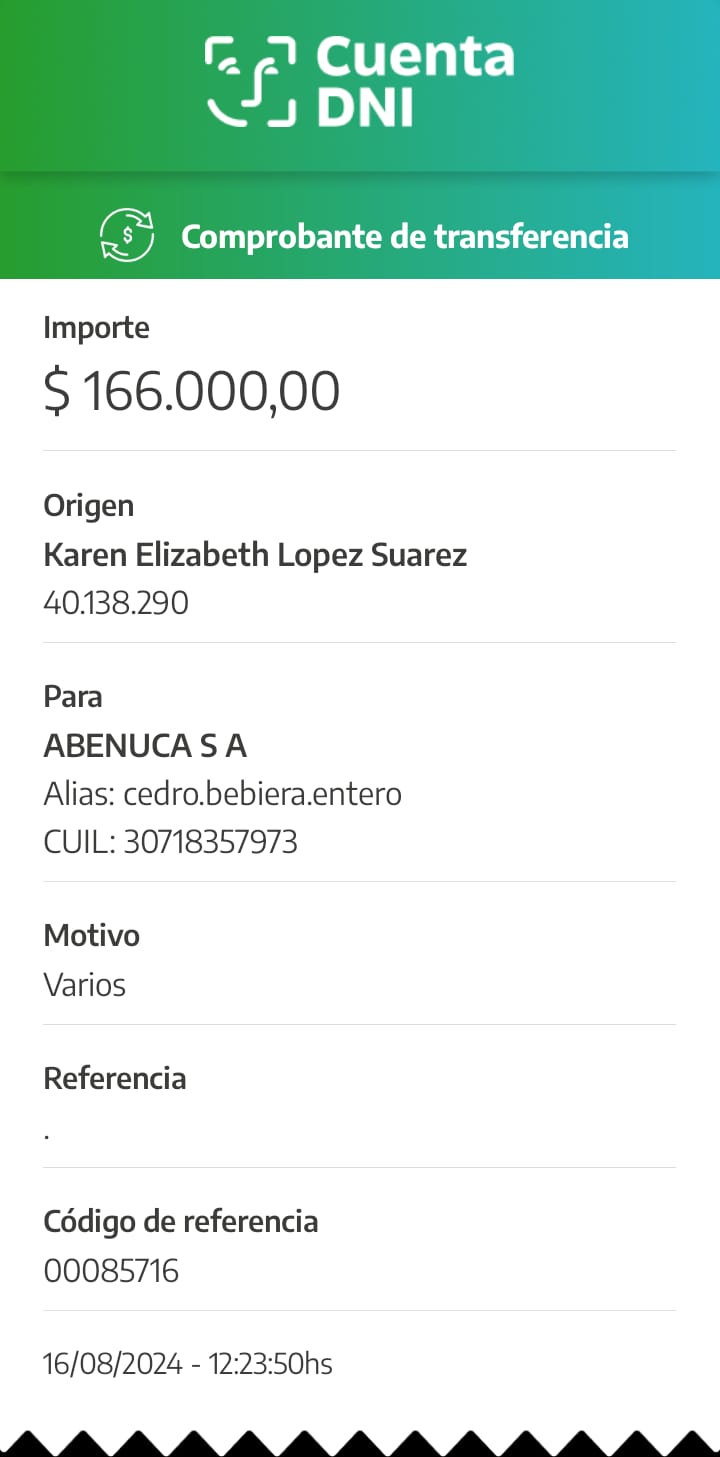Tap the date and time 16/08/2024 stamp
The height and width of the screenshot is (1457, 720).
point(188,1364)
